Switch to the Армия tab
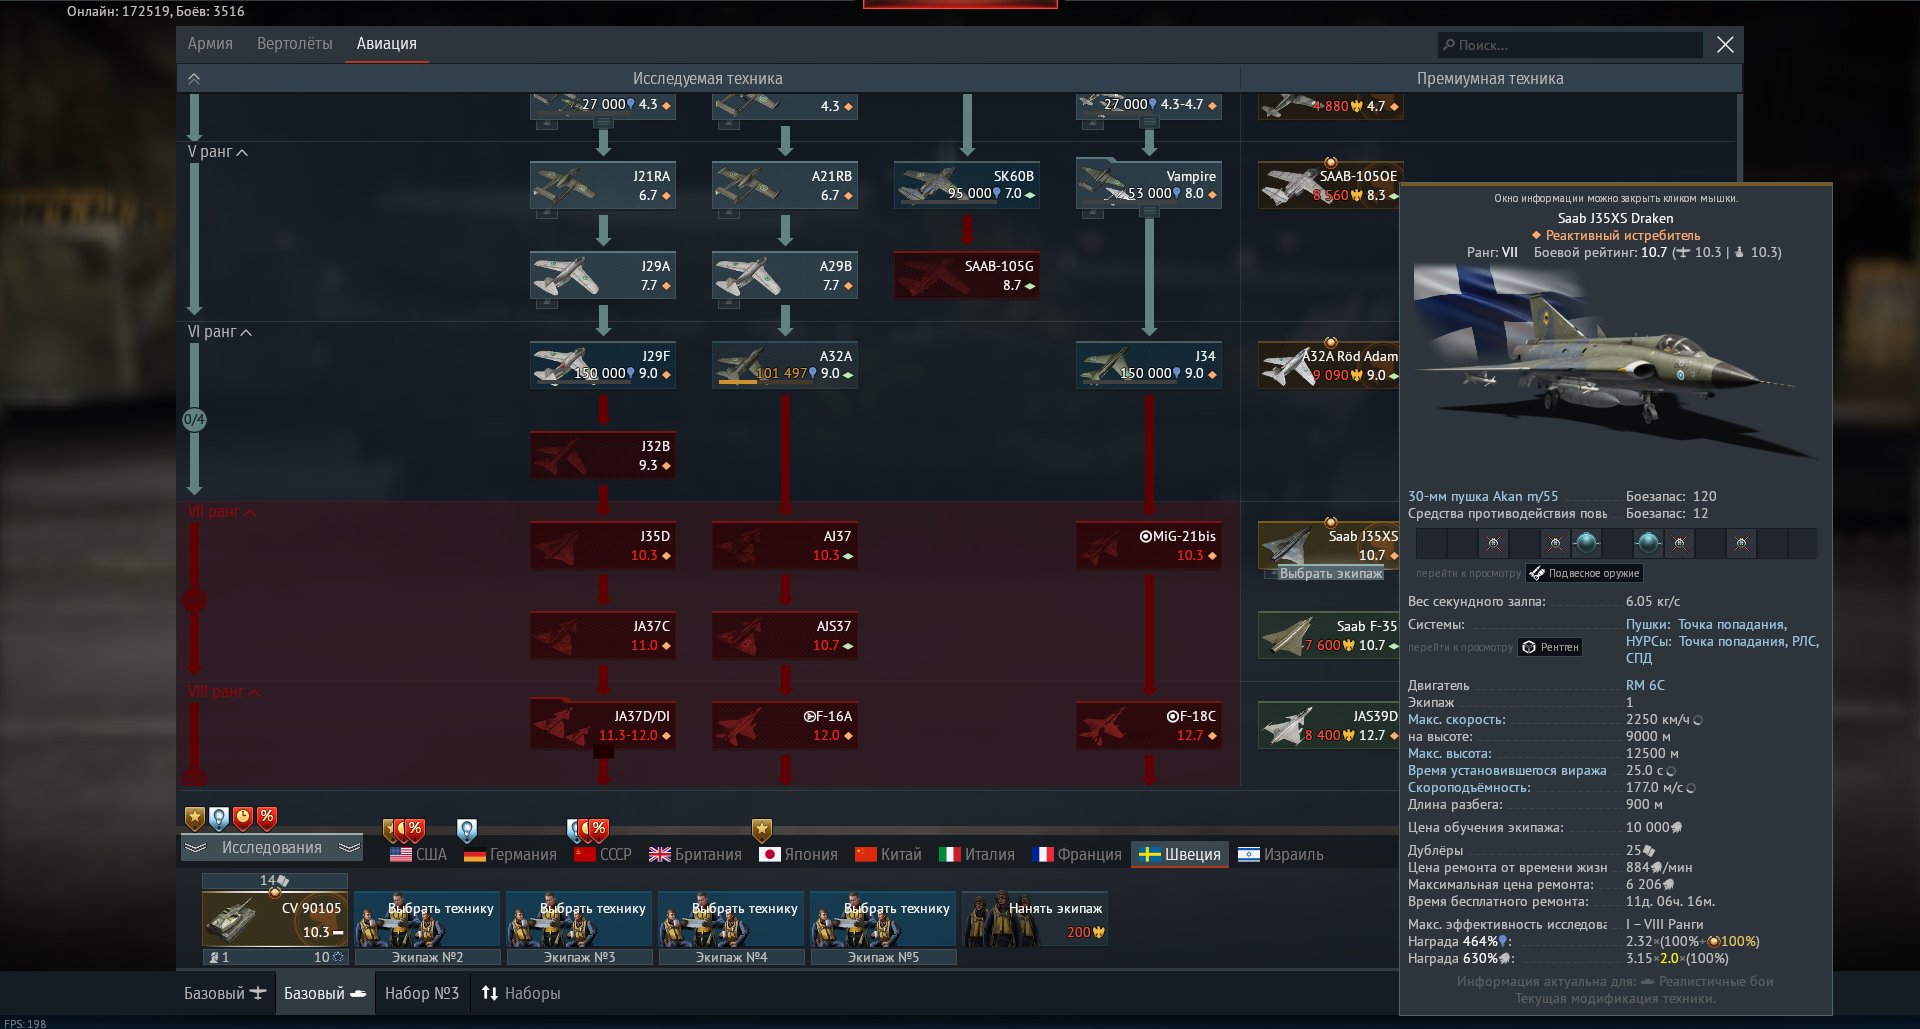 (210, 44)
